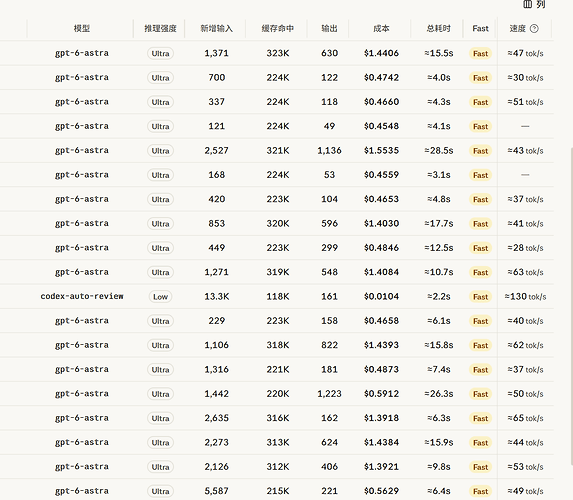Image resolution: width=573 pixels, height=500 pixels.
Task: Select the cost value $0.4873
Action: click(381, 370)
